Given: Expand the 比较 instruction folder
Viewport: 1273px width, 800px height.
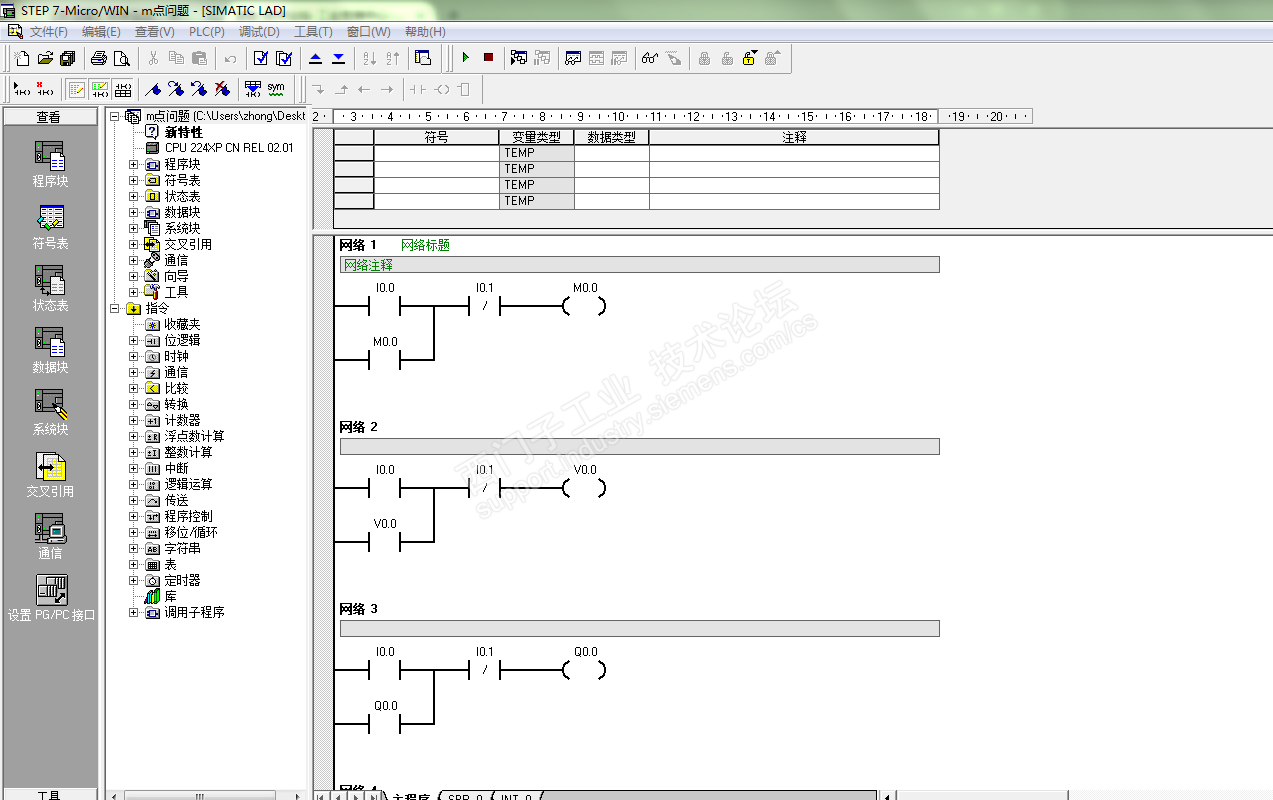Looking at the screenshot, I should pos(134,388).
